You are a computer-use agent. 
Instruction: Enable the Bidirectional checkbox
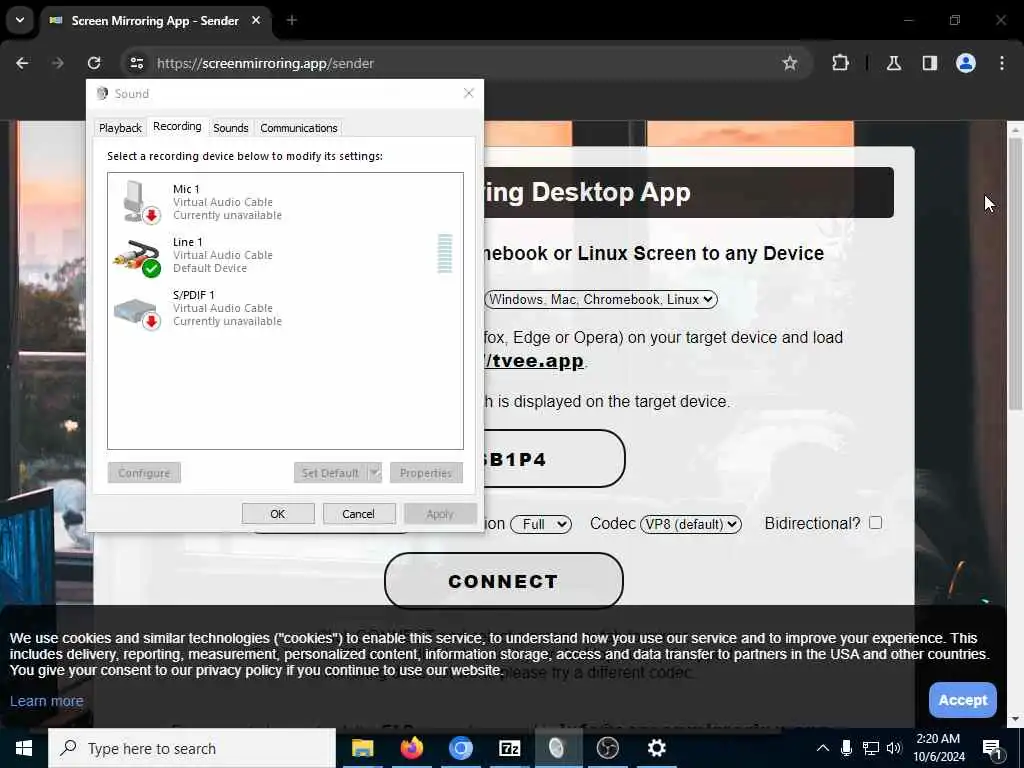[x=876, y=522]
